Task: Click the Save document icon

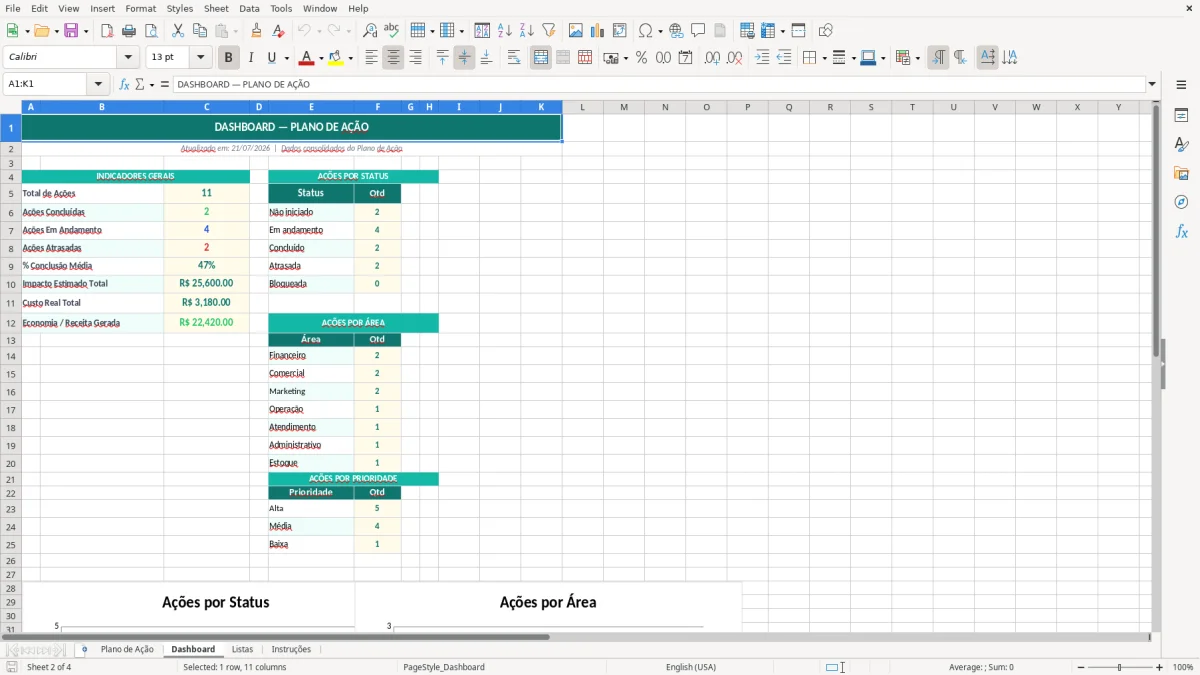Action: [x=71, y=31]
